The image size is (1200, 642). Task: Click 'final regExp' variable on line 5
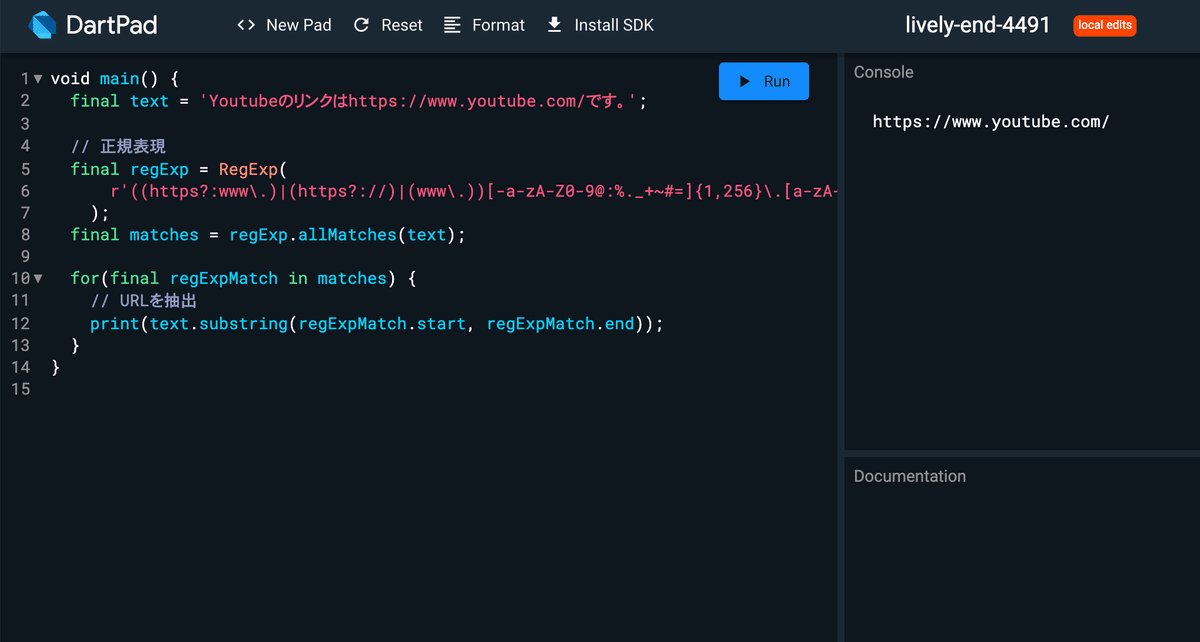point(130,169)
